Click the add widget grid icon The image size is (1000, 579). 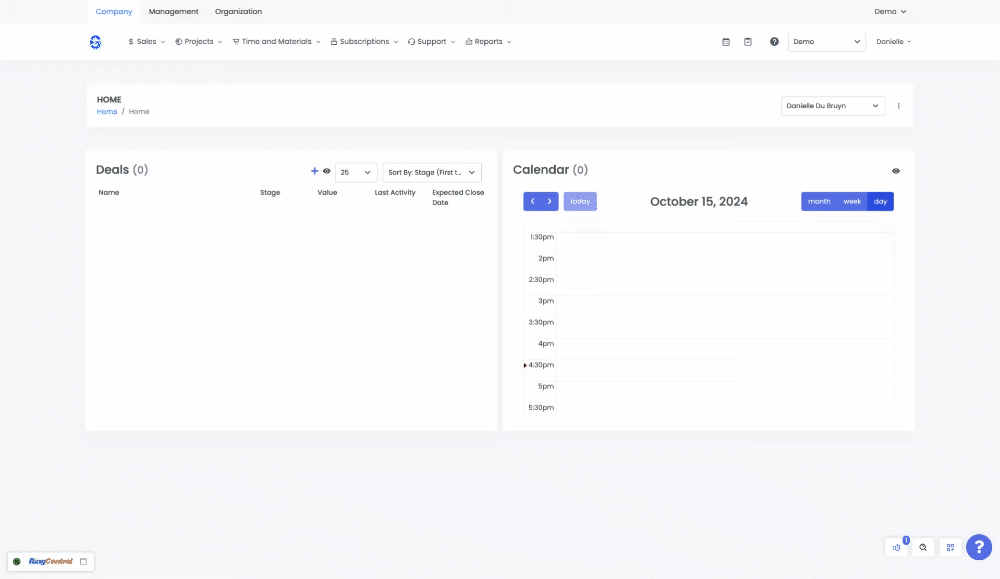point(950,547)
